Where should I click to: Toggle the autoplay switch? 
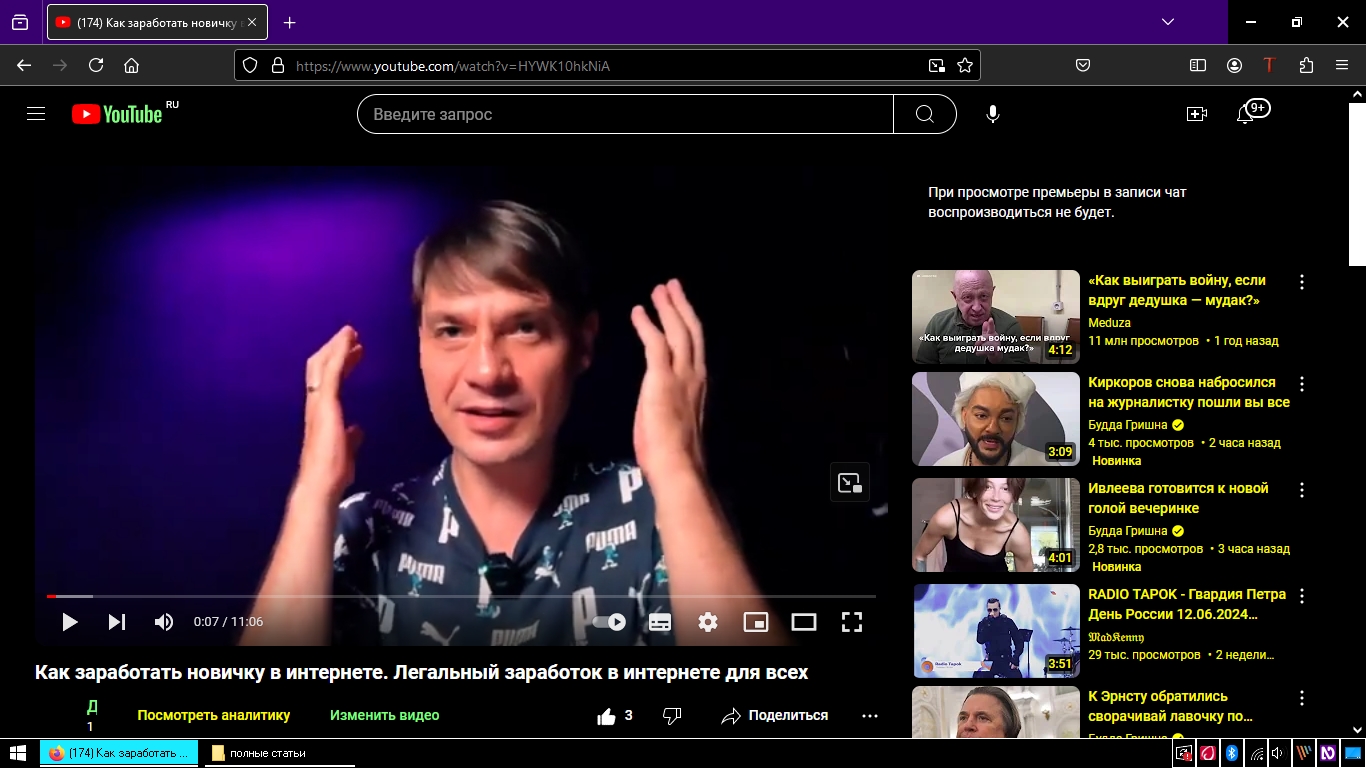point(610,622)
